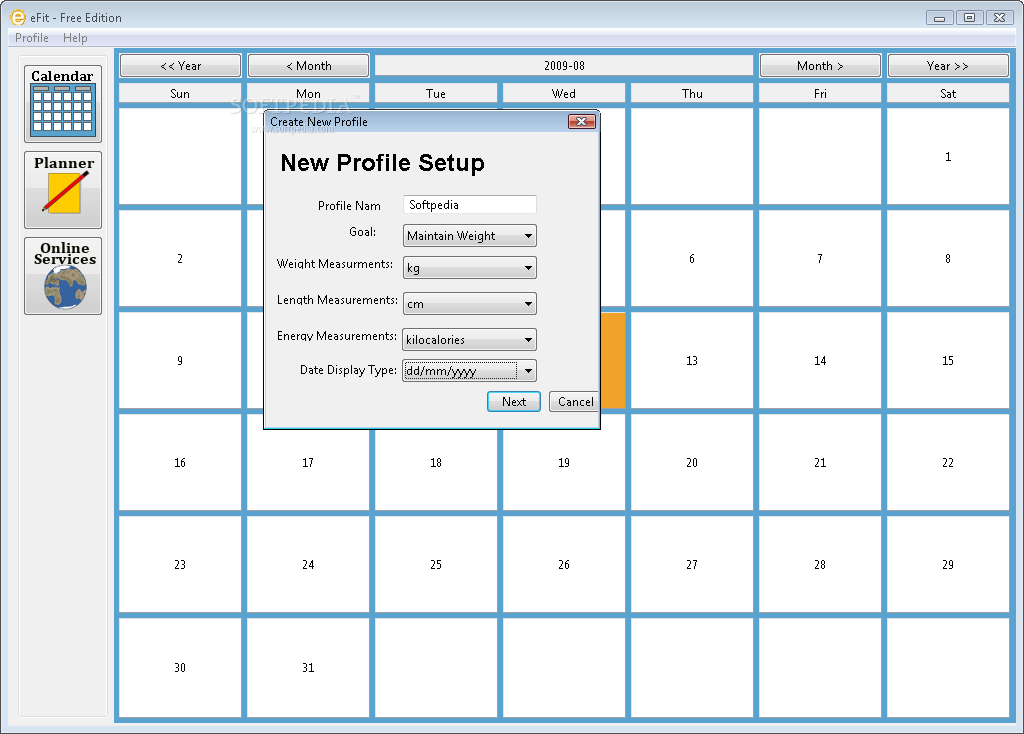The height and width of the screenshot is (734, 1024).
Task: Select calendar day 6
Action: [692, 259]
